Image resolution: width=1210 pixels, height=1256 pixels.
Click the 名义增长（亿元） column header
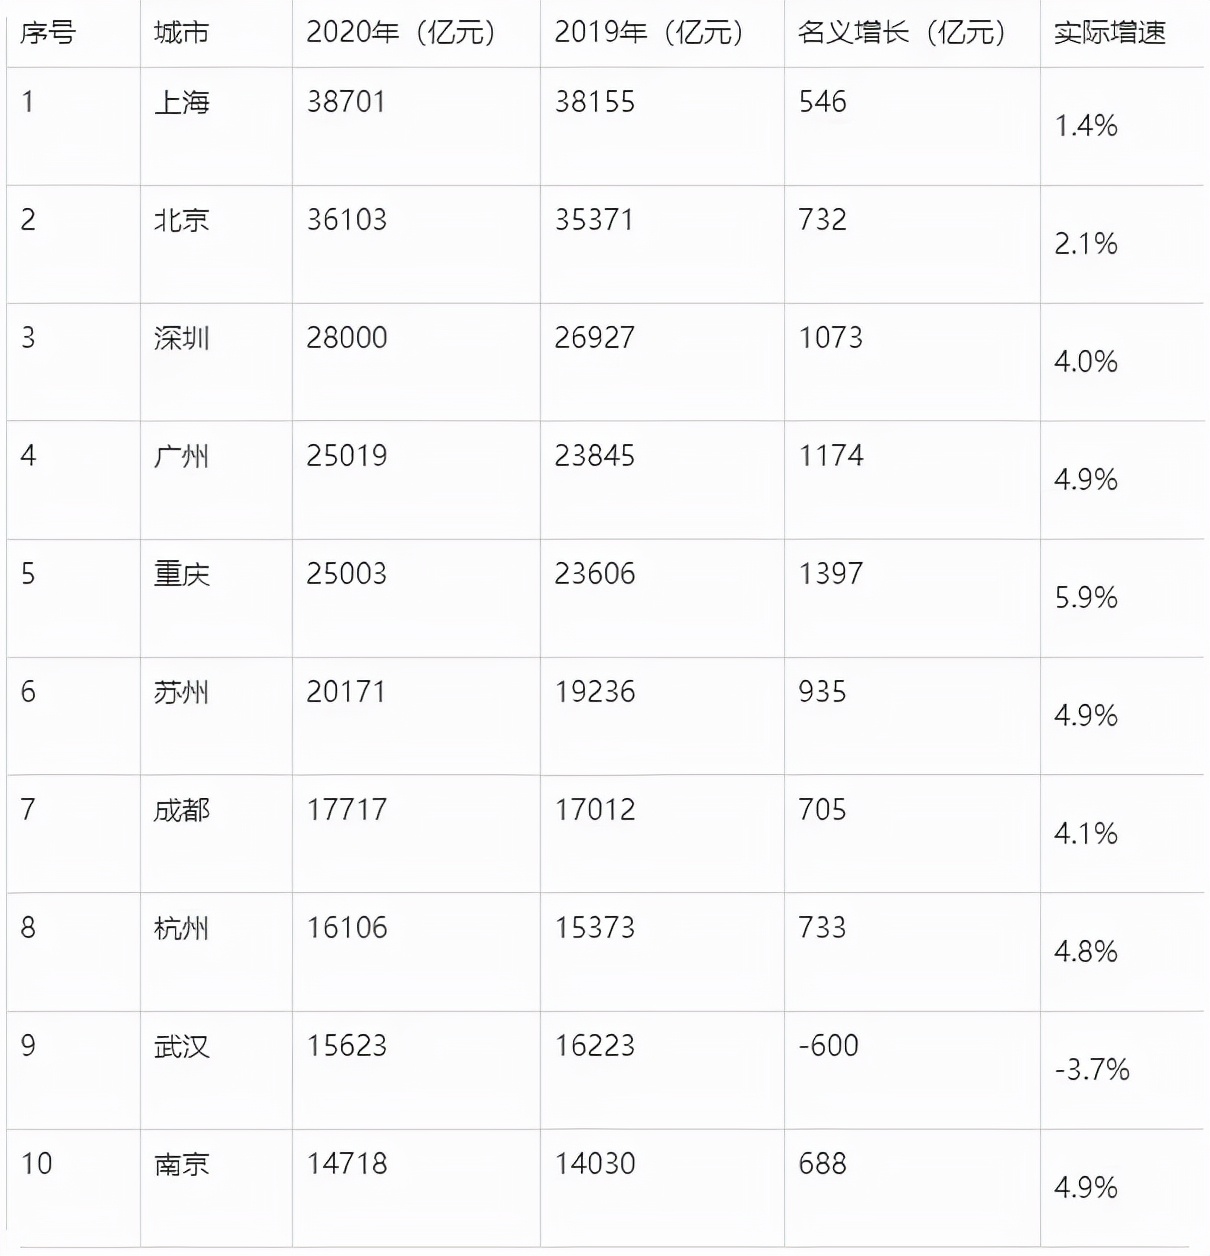tap(902, 33)
